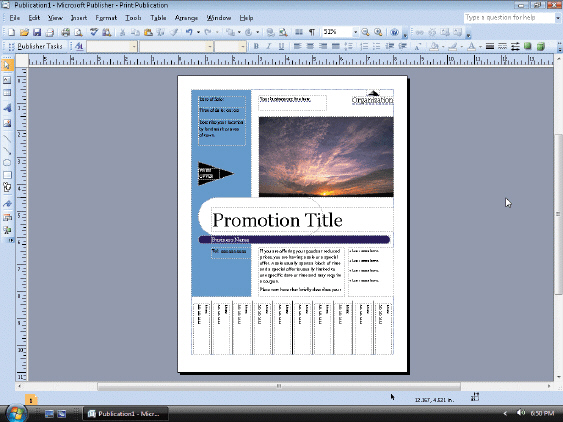
Task: Open Print Preview
Action: pyautogui.click(x=78, y=32)
